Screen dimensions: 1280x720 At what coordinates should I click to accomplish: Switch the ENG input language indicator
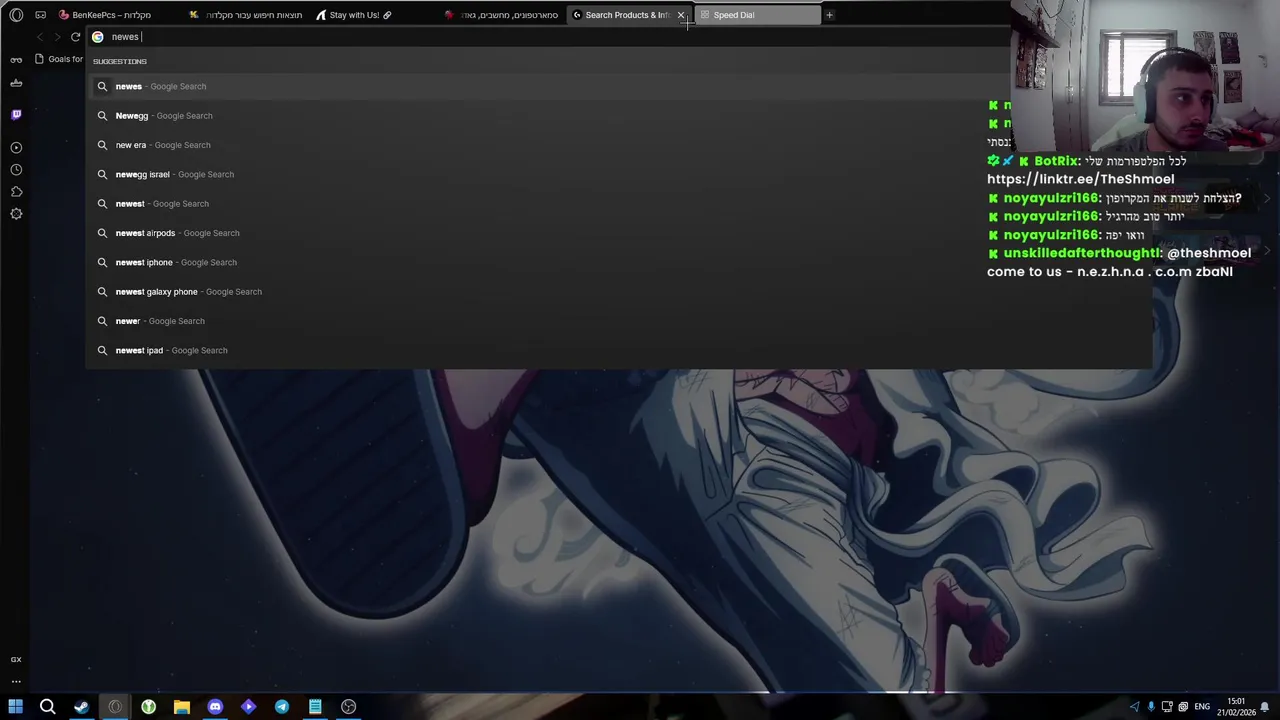pyautogui.click(x=1202, y=707)
